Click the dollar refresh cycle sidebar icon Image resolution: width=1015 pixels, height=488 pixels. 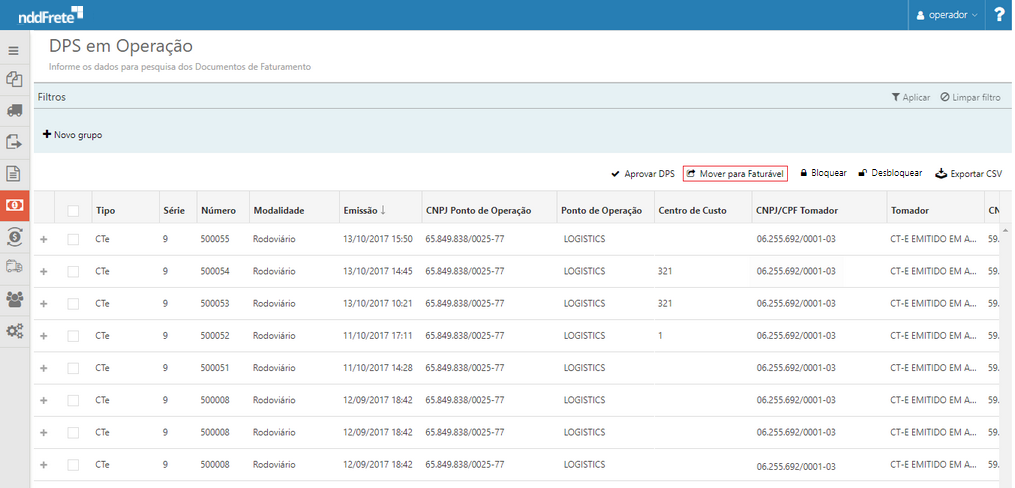click(x=14, y=236)
